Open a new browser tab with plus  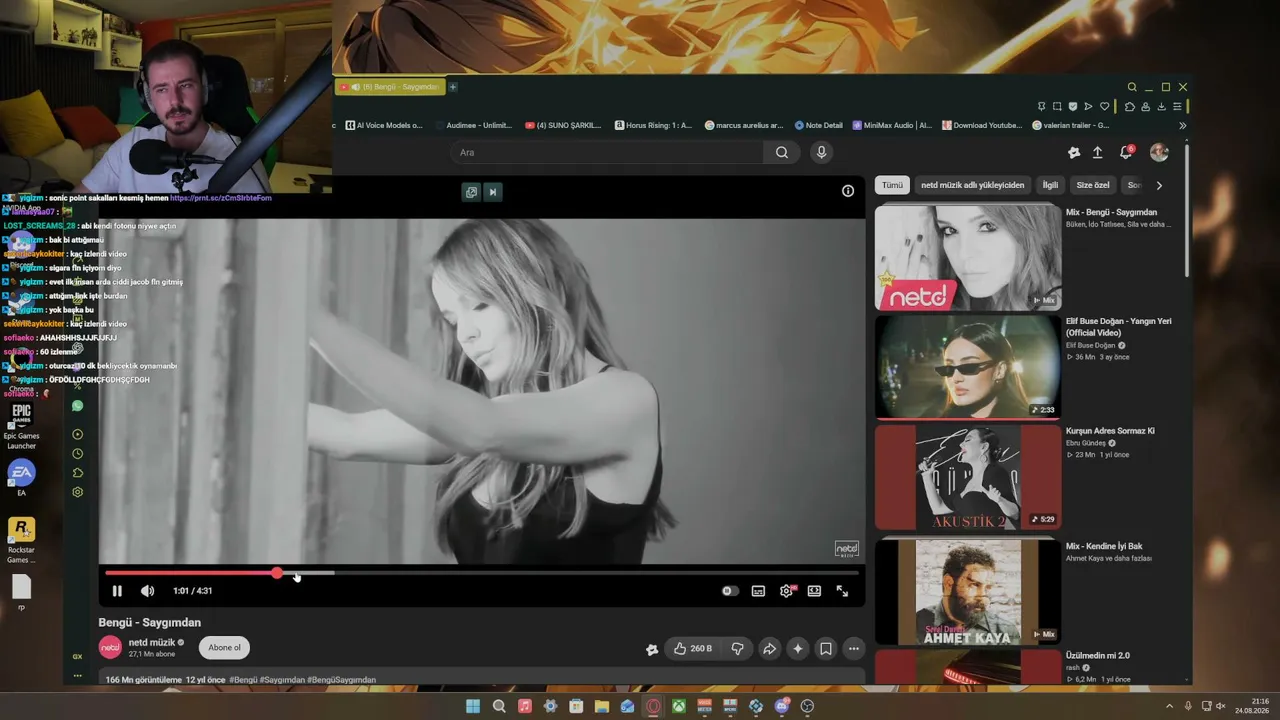[x=453, y=87]
